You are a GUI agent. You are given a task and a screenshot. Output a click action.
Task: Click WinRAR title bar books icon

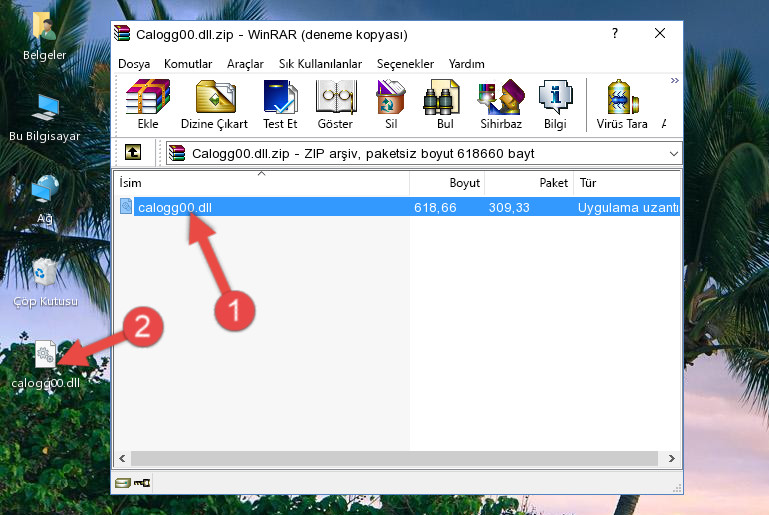pos(122,33)
